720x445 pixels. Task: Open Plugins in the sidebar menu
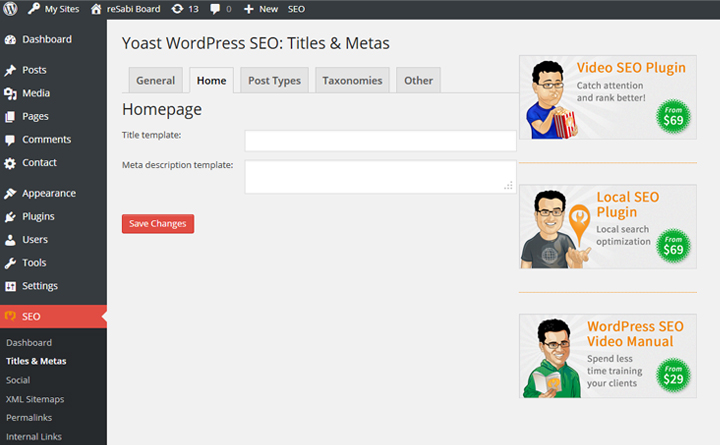39,217
